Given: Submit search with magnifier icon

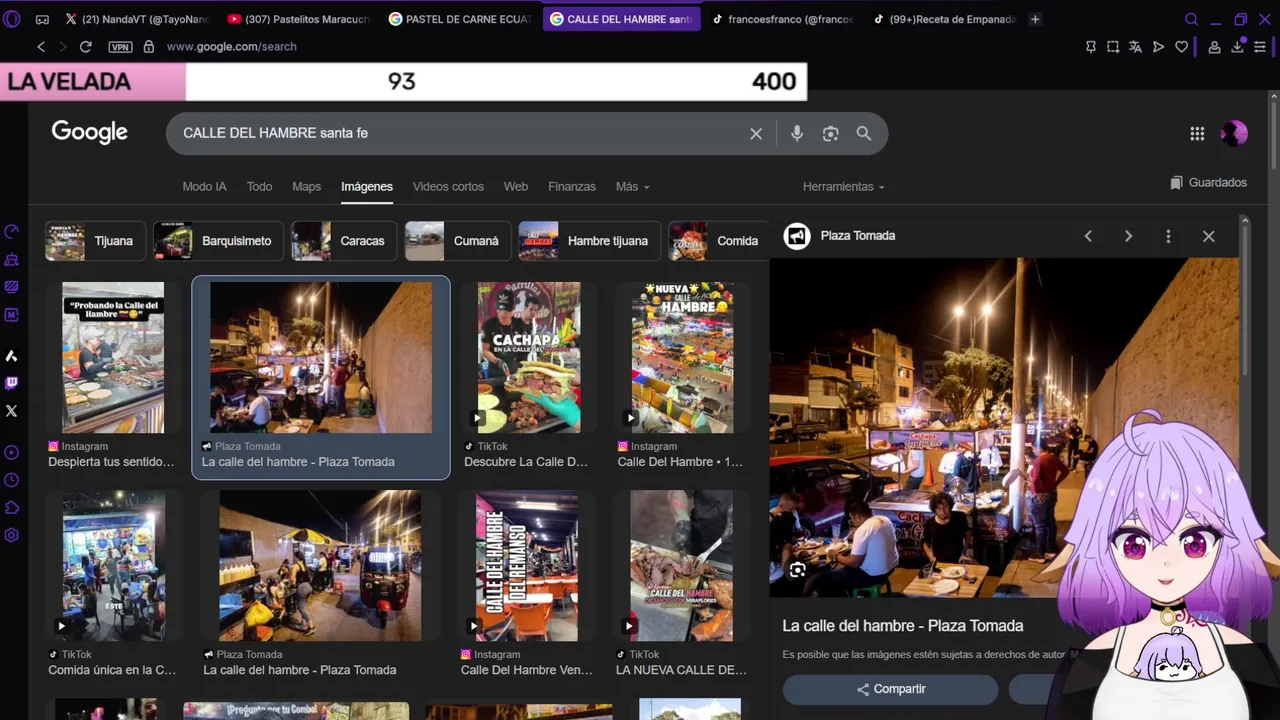Looking at the screenshot, I should (x=864, y=133).
